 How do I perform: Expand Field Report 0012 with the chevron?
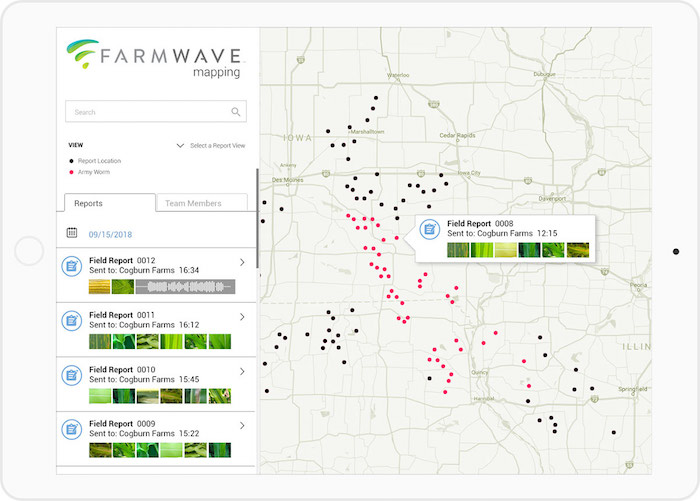[242, 263]
